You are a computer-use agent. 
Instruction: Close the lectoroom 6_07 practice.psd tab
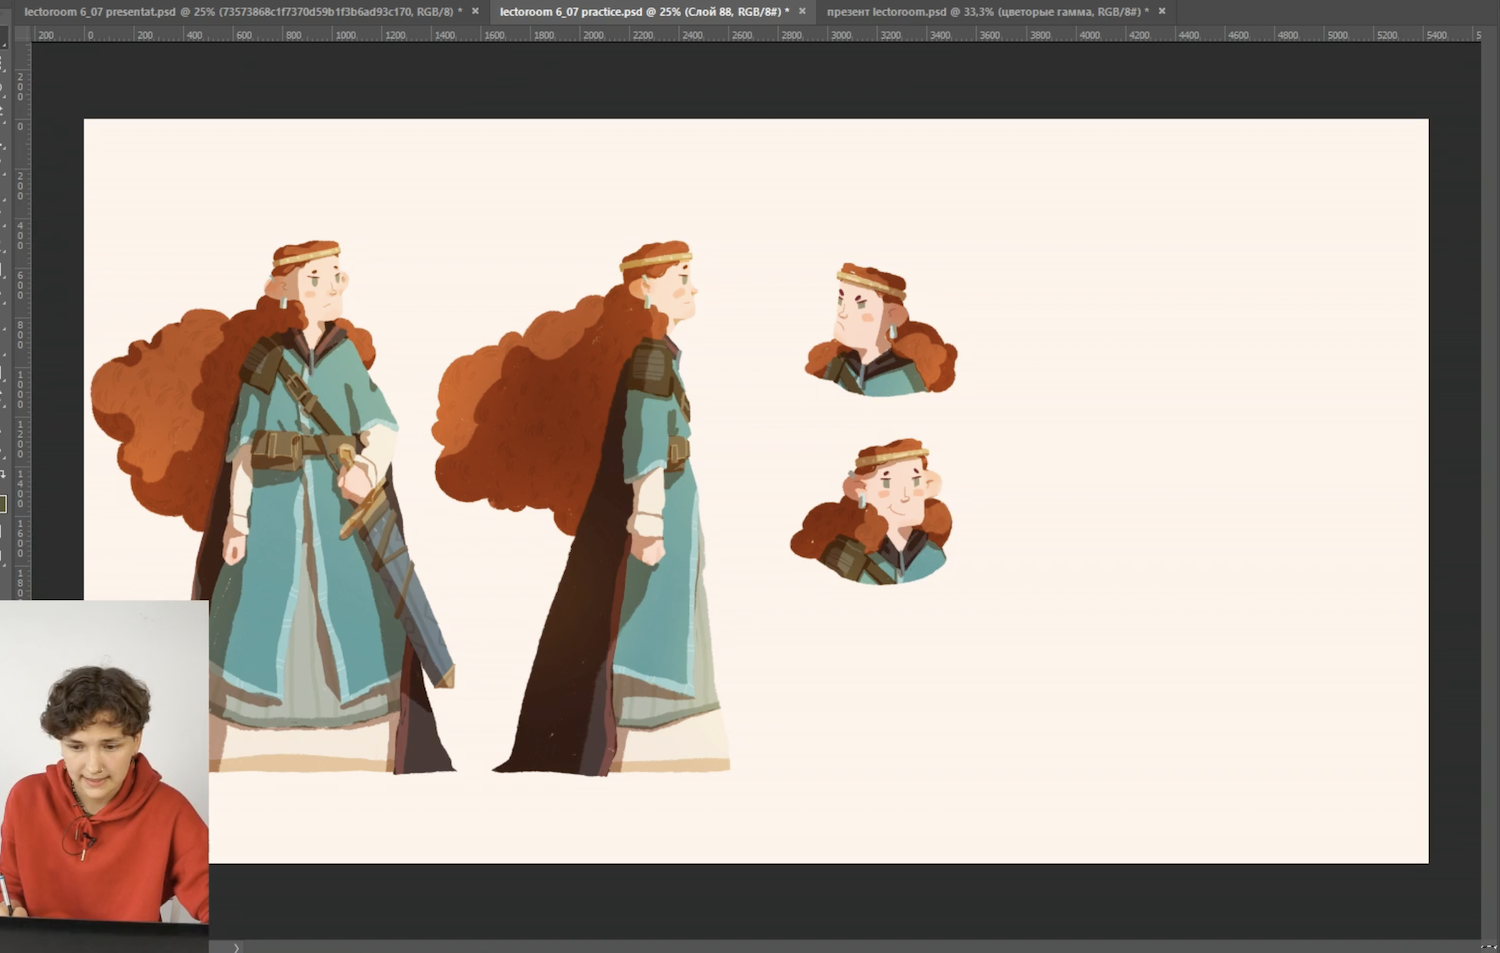[x=802, y=12]
